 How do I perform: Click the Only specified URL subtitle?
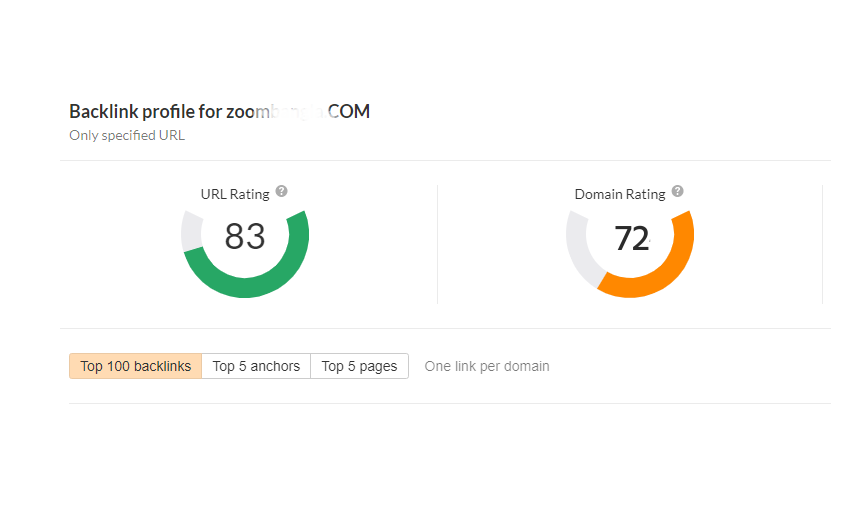(127, 135)
